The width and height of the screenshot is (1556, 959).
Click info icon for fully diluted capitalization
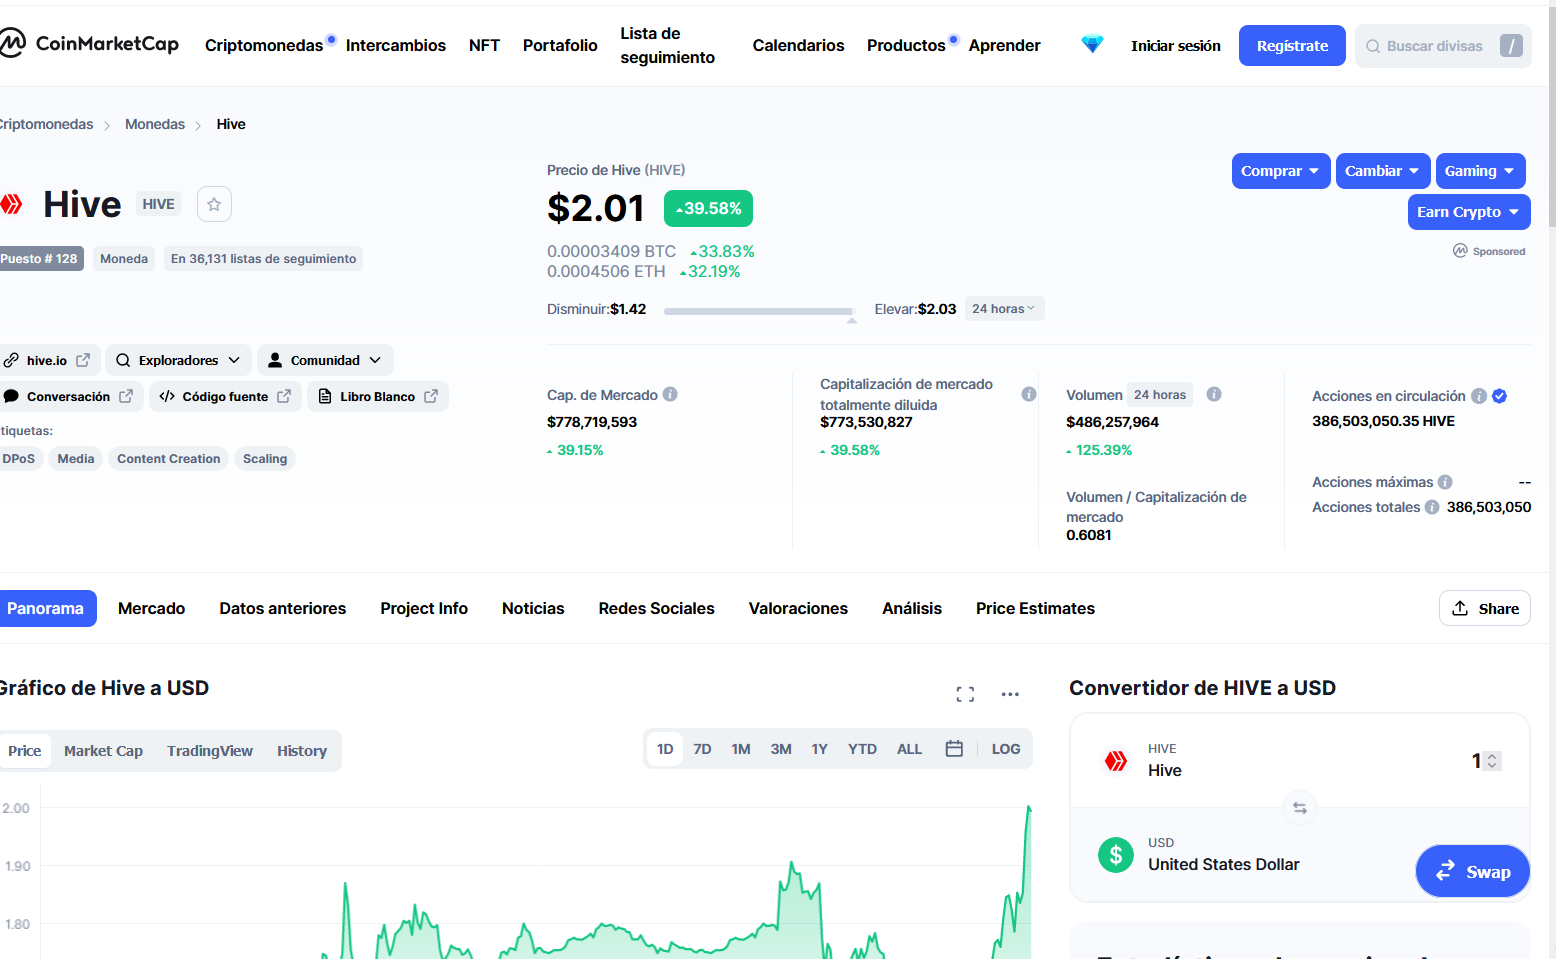pos(1029,394)
